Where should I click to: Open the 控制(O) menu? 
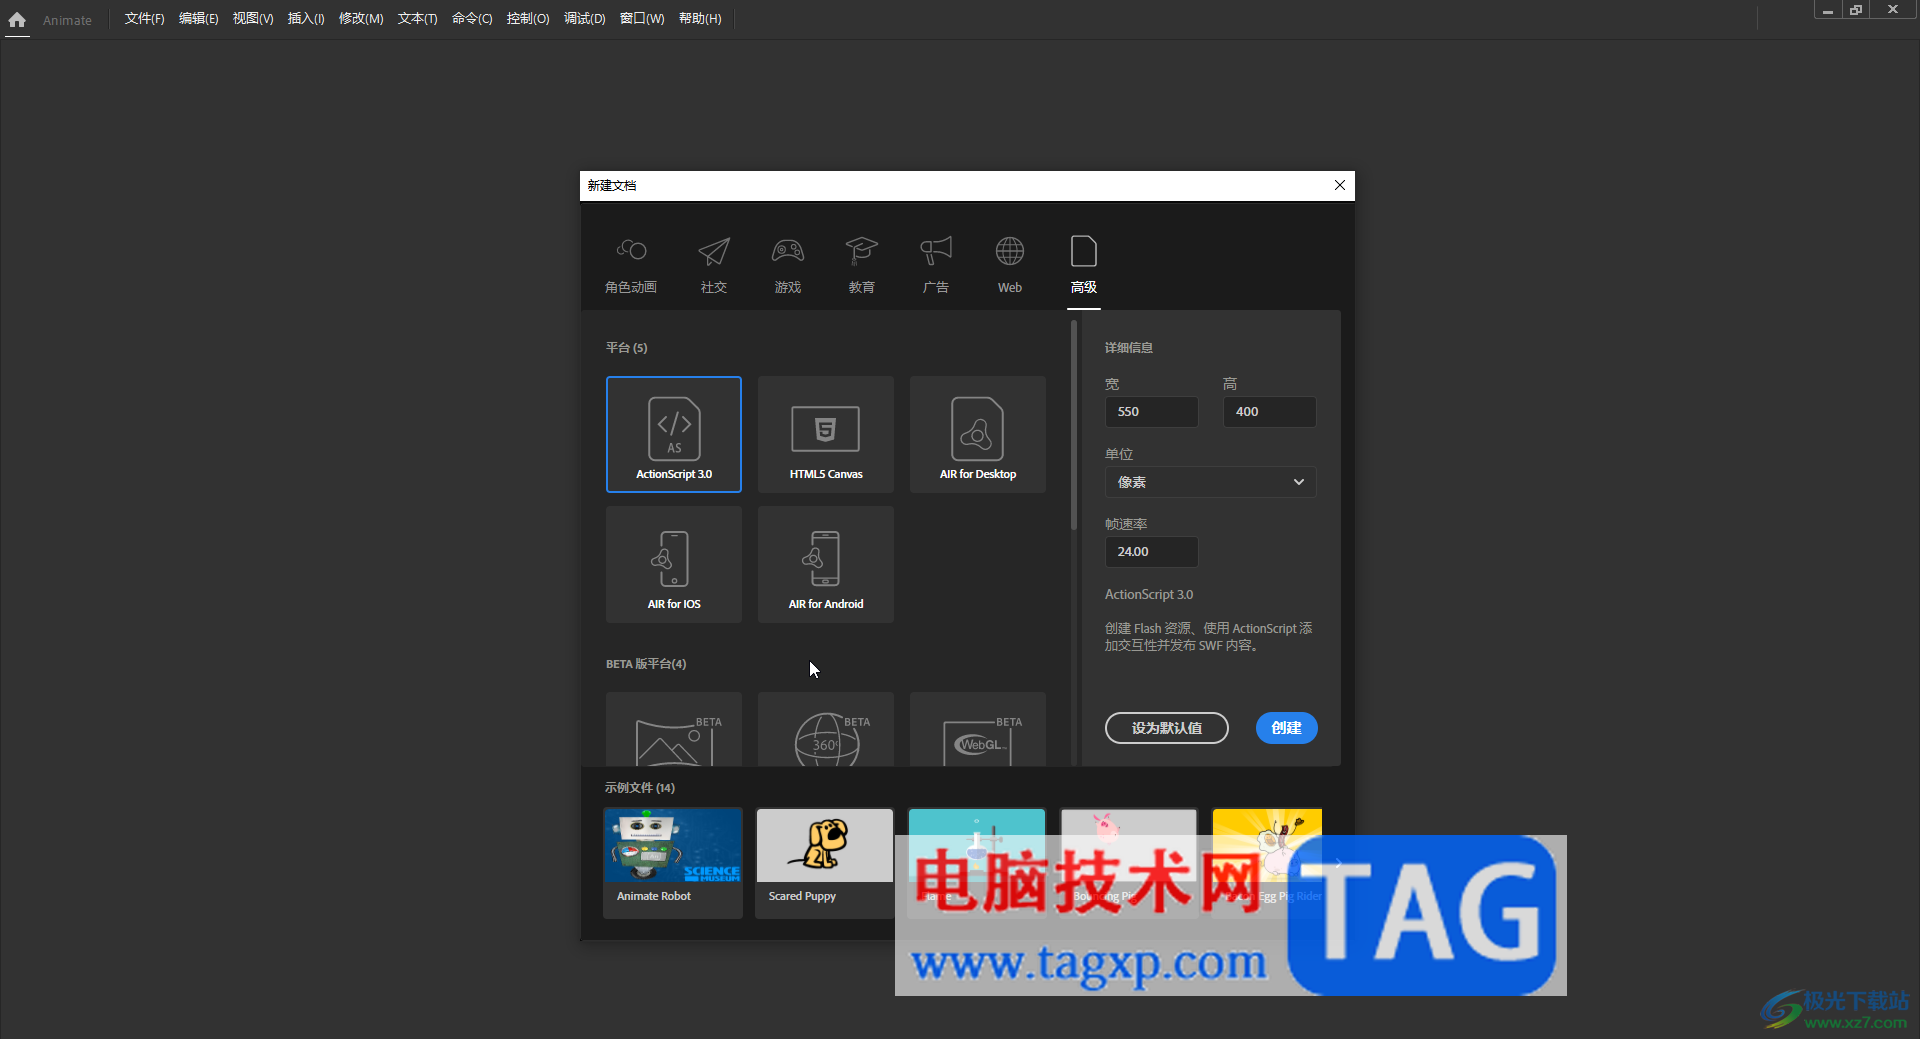pyautogui.click(x=527, y=19)
